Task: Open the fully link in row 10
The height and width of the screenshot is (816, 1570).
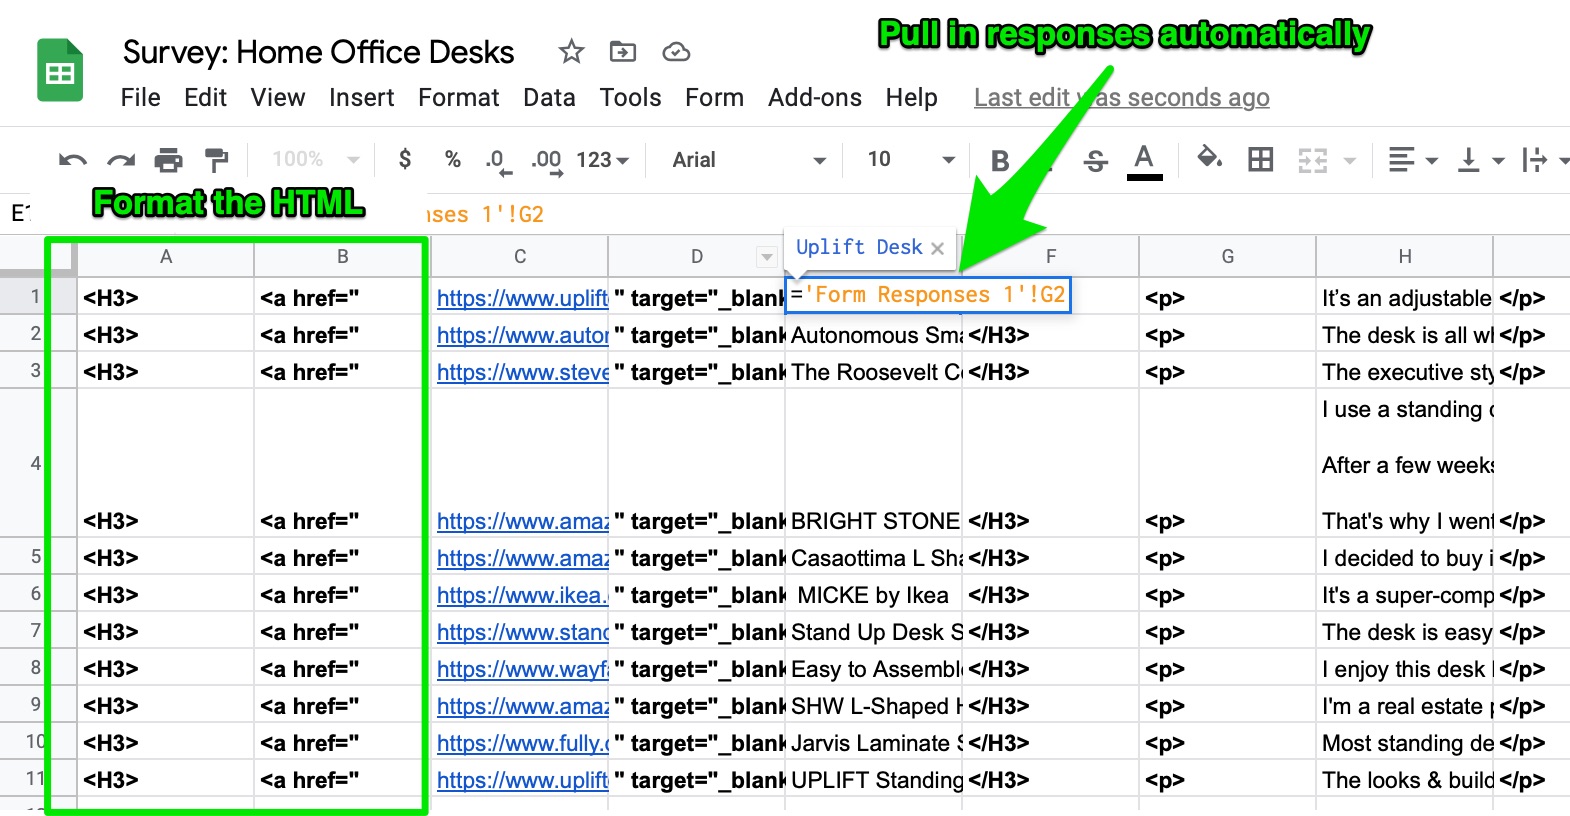Action: pyautogui.click(x=522, y=743)
